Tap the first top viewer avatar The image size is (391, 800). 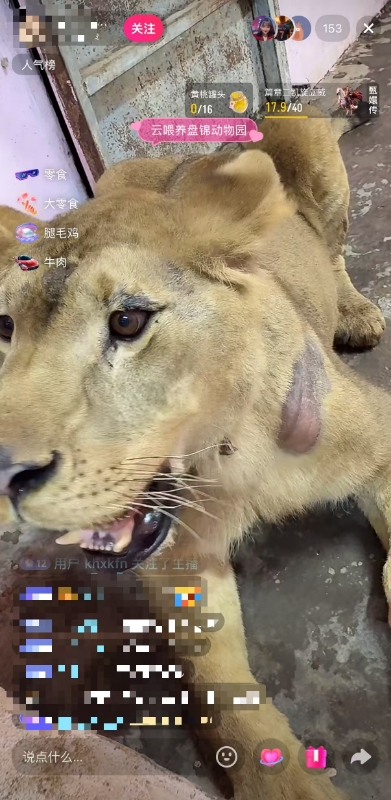point(263,29)
